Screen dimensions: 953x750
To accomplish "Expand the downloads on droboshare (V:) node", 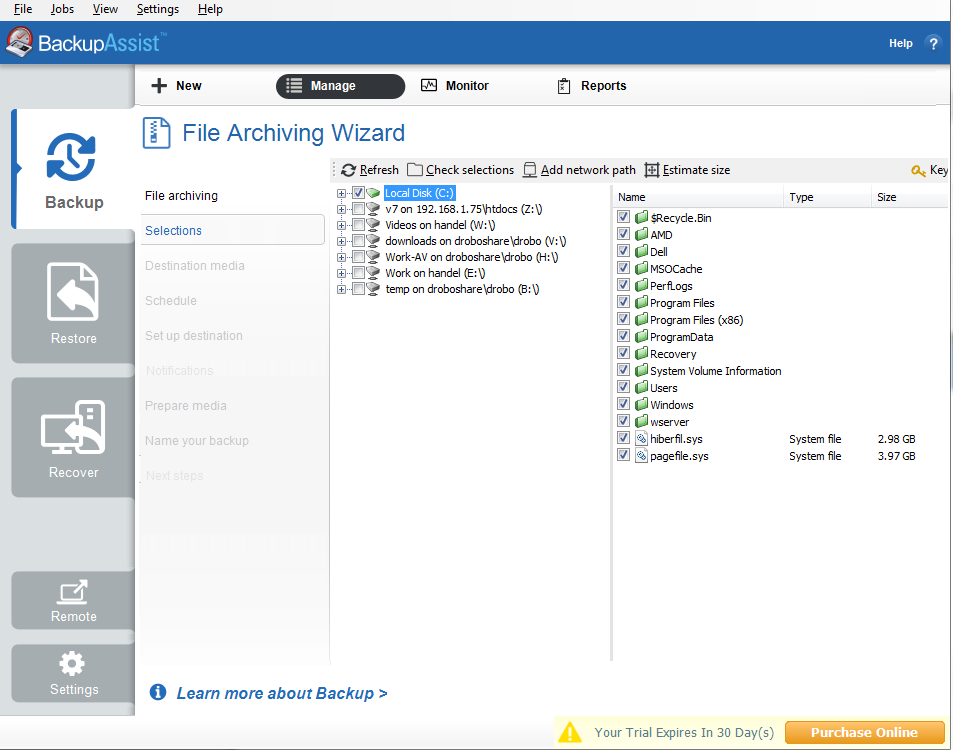I will [342, 241].
